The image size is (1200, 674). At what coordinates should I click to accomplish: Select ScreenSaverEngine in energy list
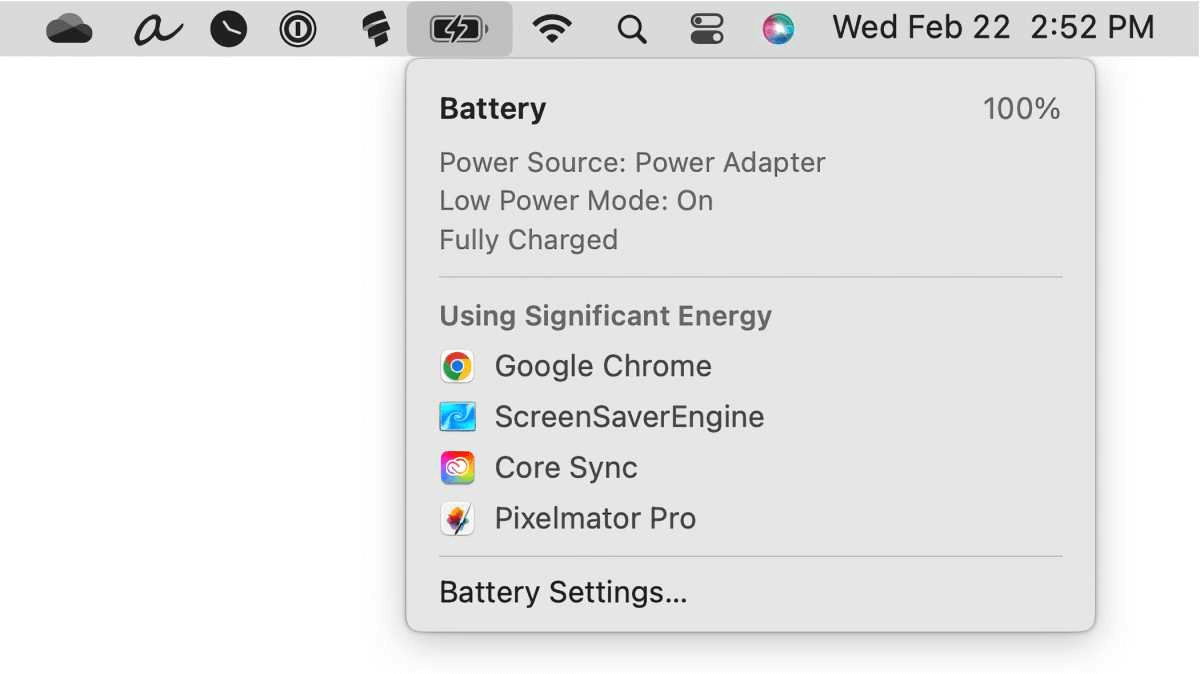[x=629, y=417]
